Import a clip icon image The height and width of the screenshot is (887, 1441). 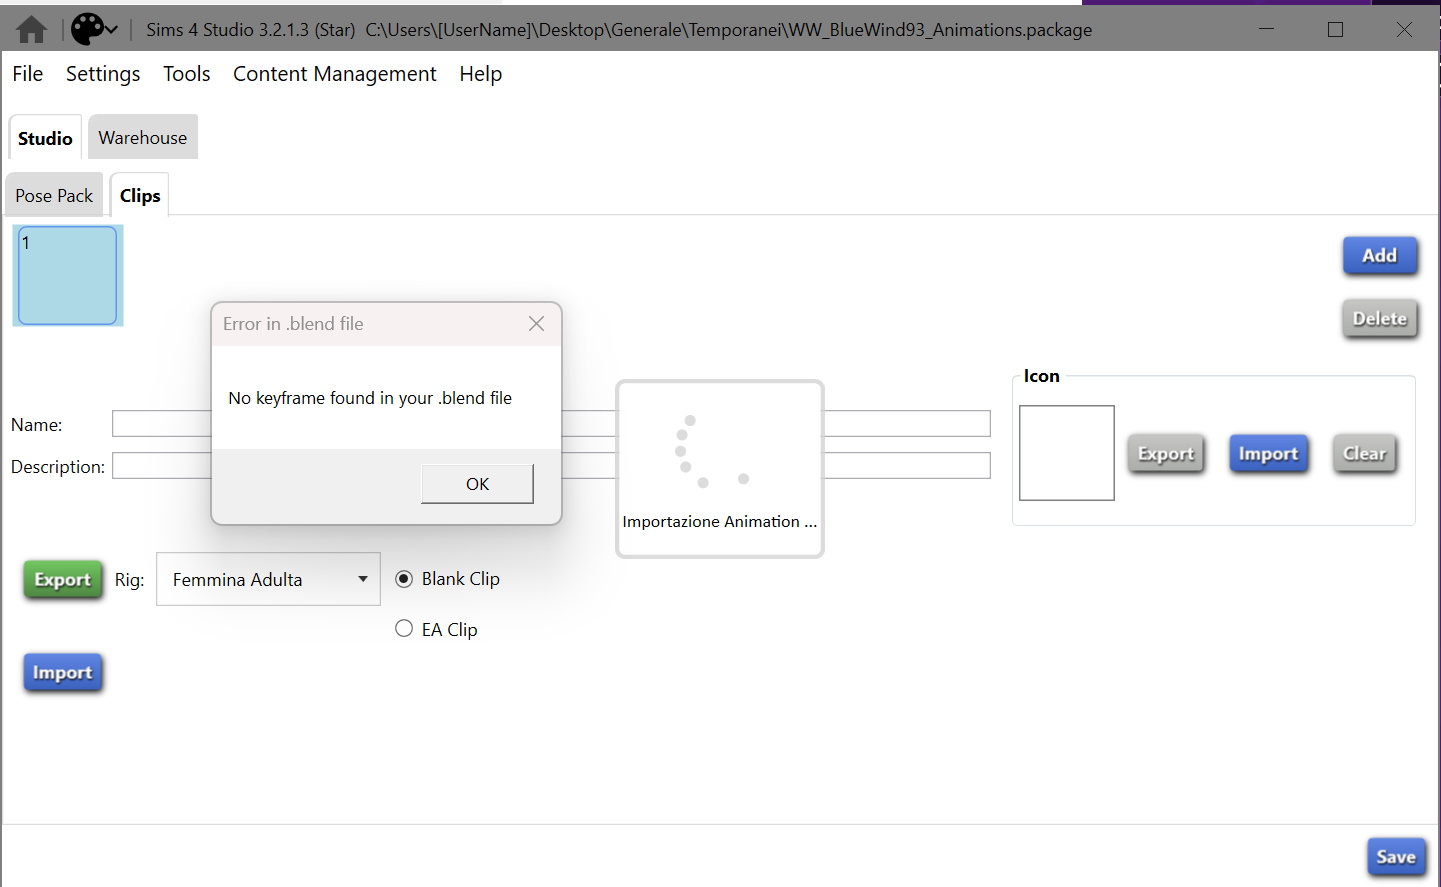coord(1268,454)
